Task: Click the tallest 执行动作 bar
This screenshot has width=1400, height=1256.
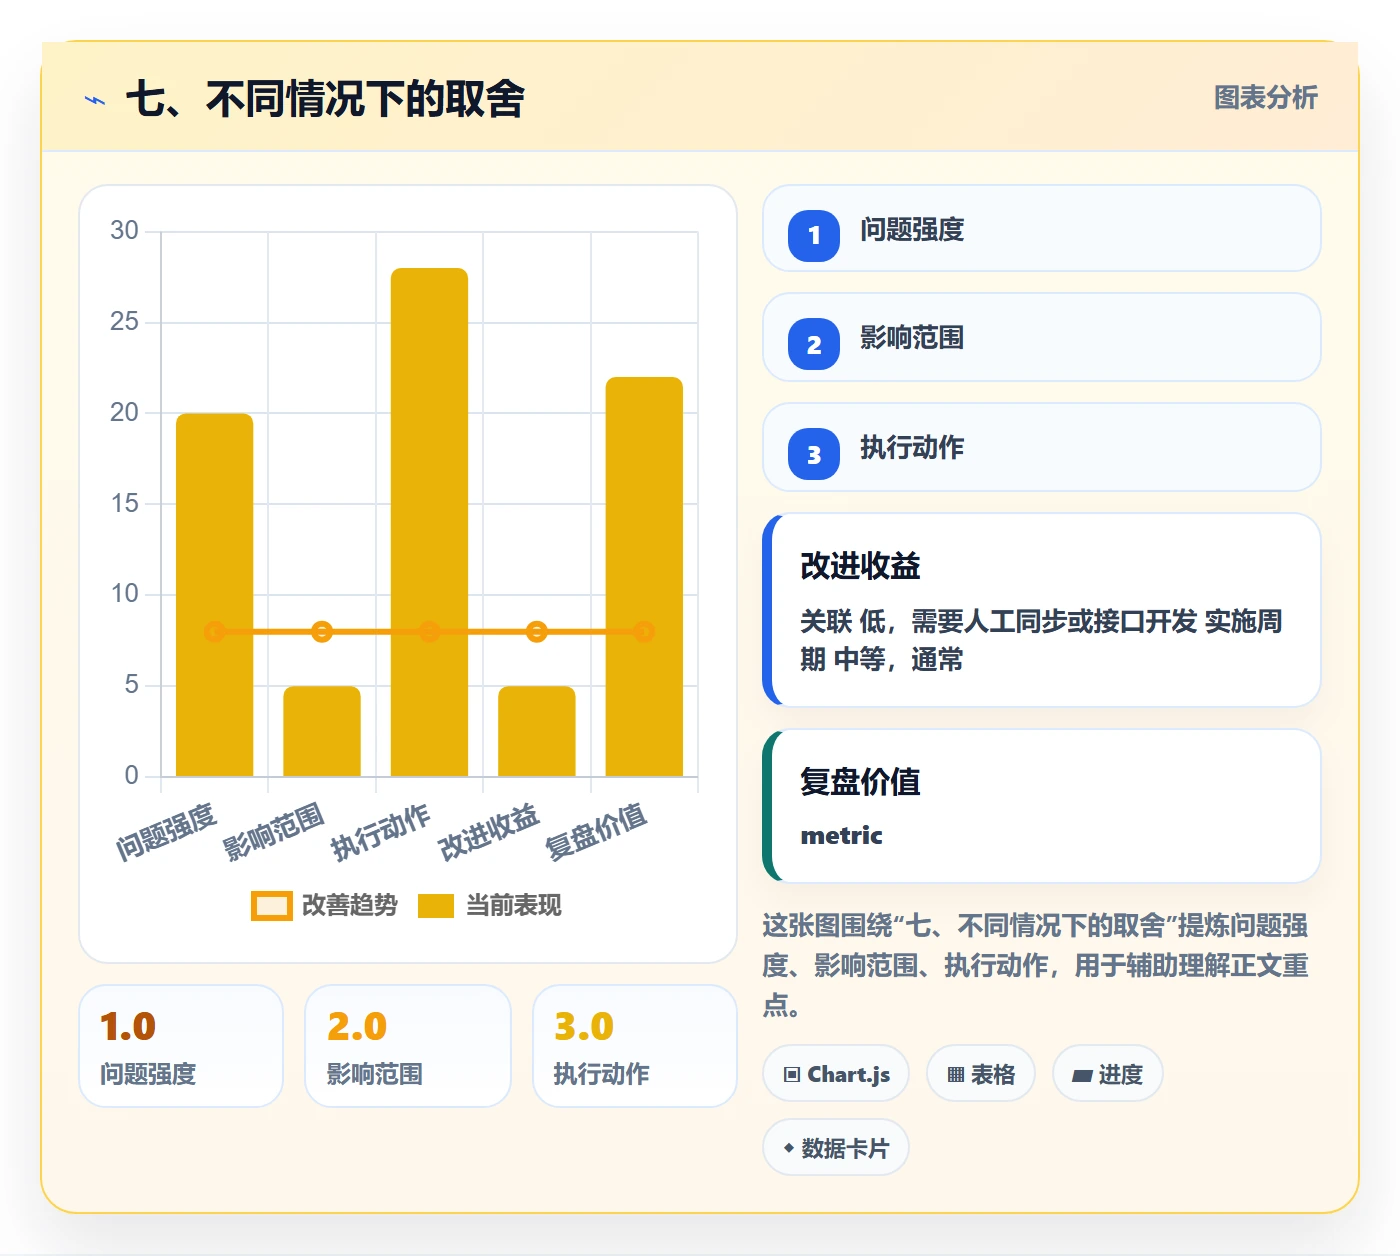Action: tap(429, 522)
